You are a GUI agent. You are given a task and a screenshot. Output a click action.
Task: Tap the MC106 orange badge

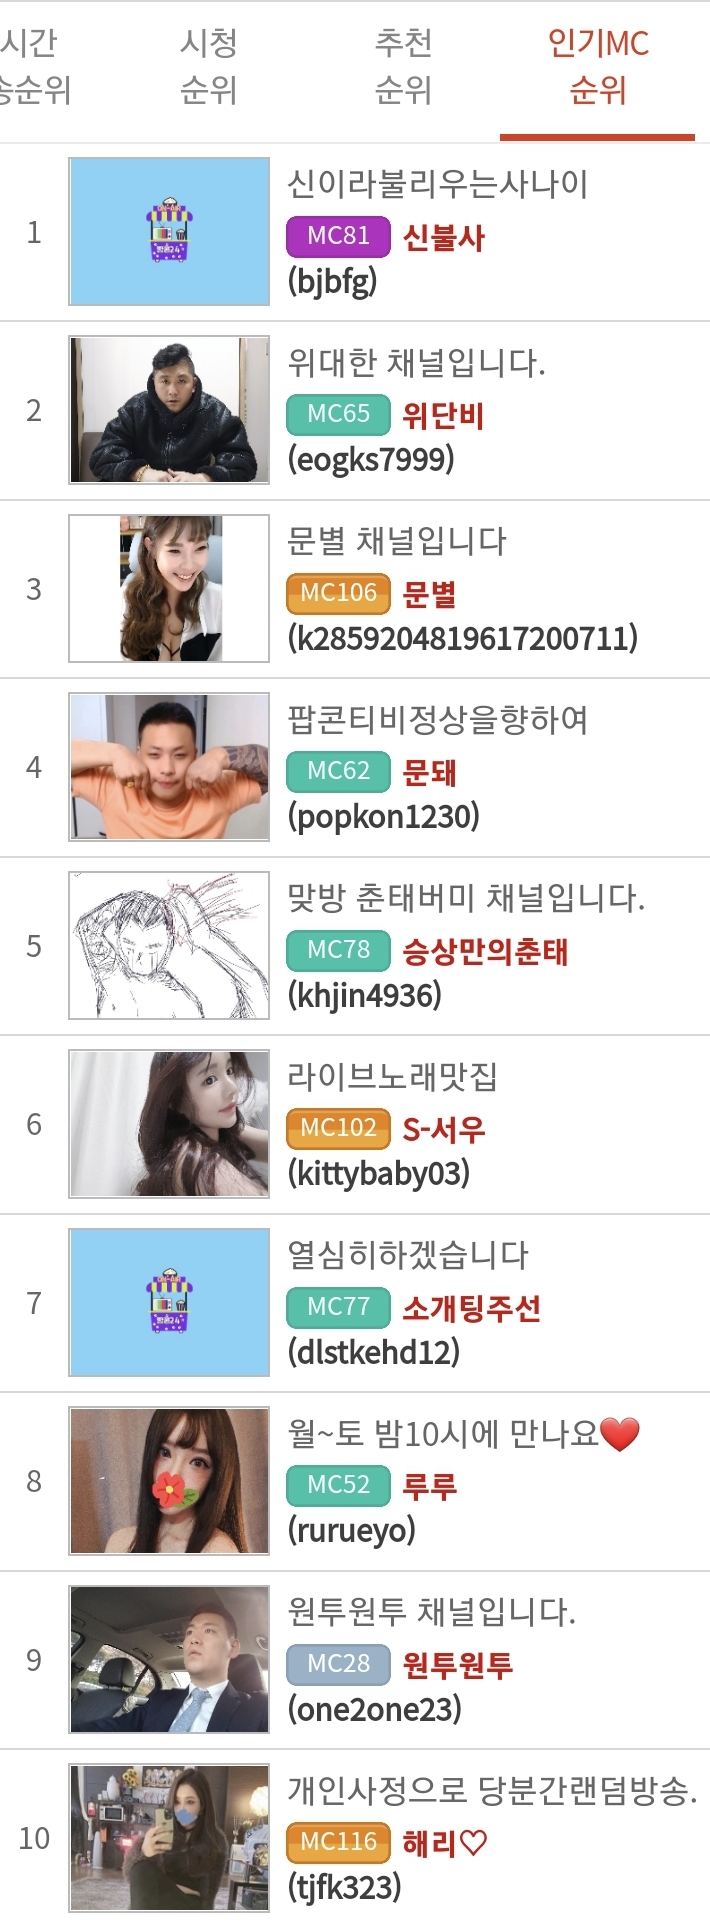338,593
